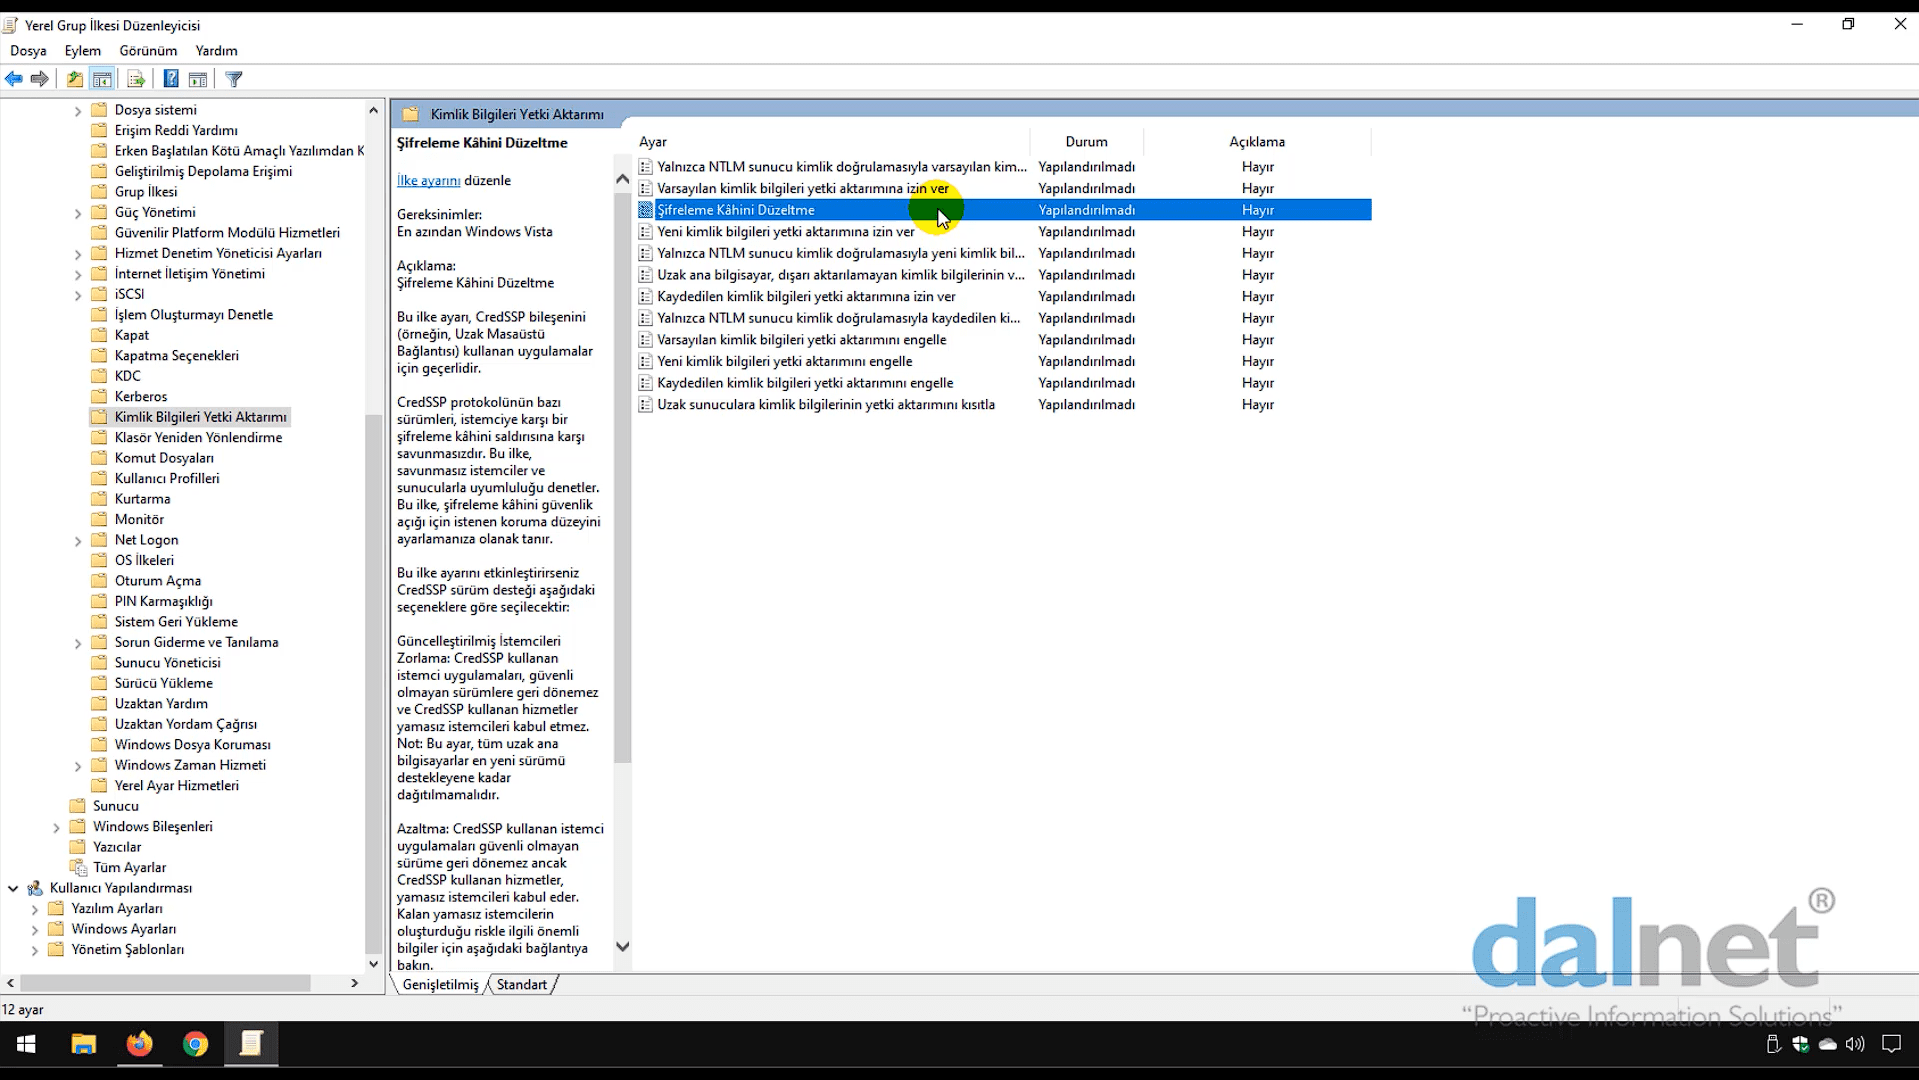Switch to the Standart tab
Image resolution: width=1919 pixels, height=1080 pixels.
[x=522, y=985]
